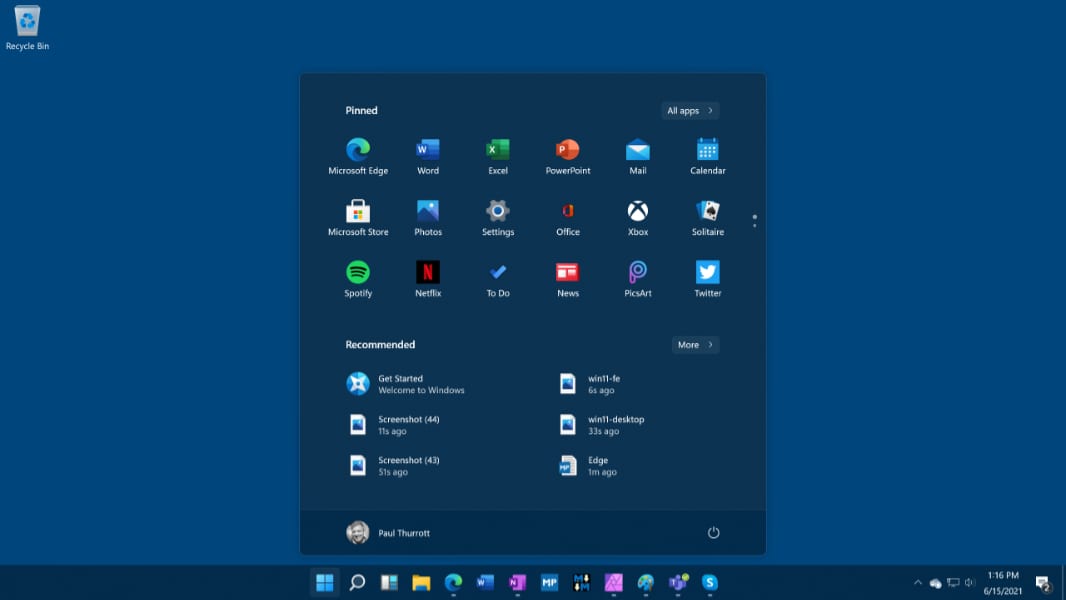Click the All apps button
The height and width of the screenshot is (600, 1066).
pos(690,111)
